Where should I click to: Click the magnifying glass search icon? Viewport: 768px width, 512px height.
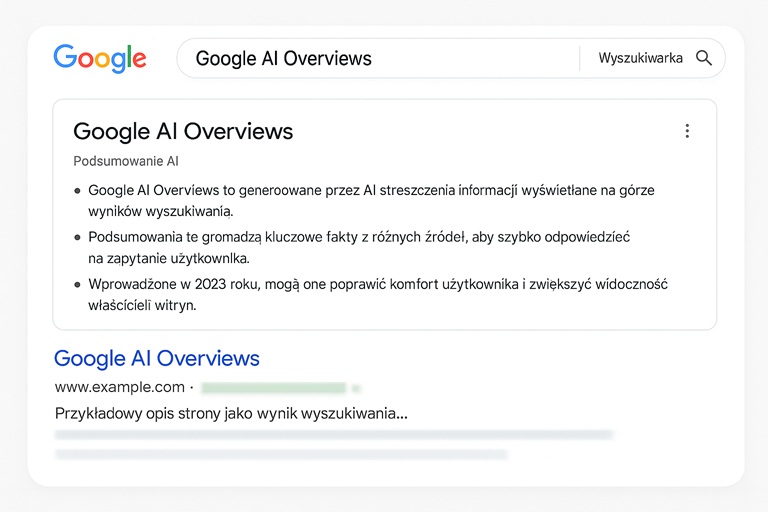coord(704,58)
